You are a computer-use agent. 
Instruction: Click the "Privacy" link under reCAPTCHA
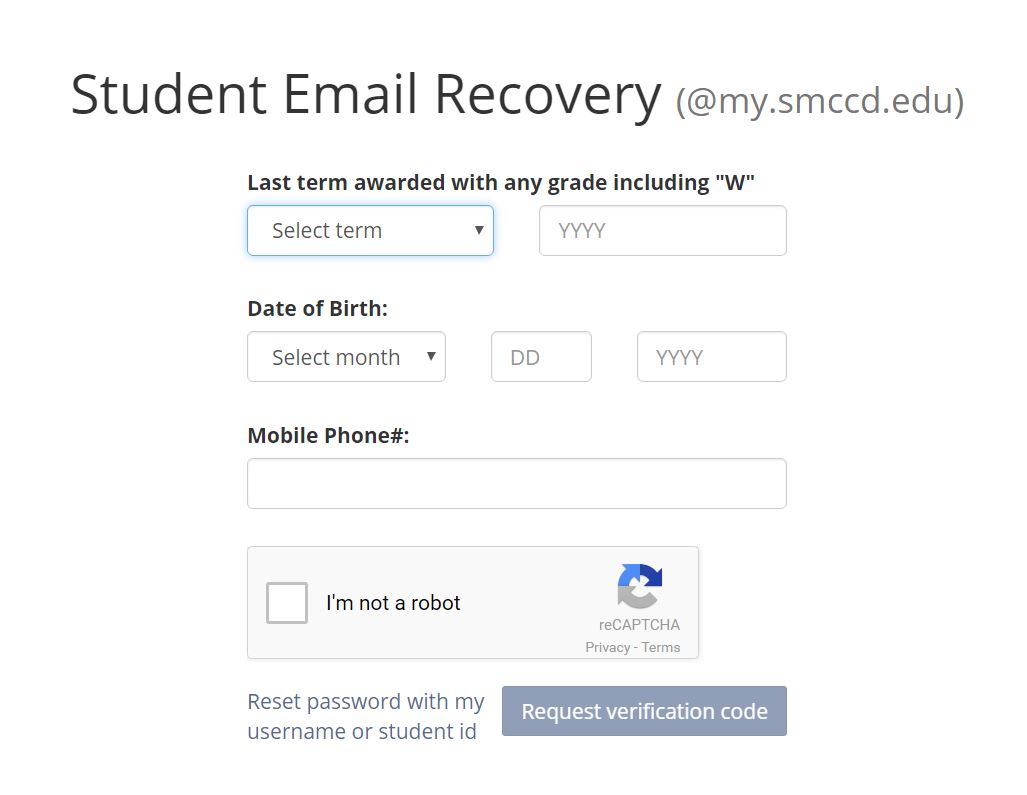click(607, 647)
